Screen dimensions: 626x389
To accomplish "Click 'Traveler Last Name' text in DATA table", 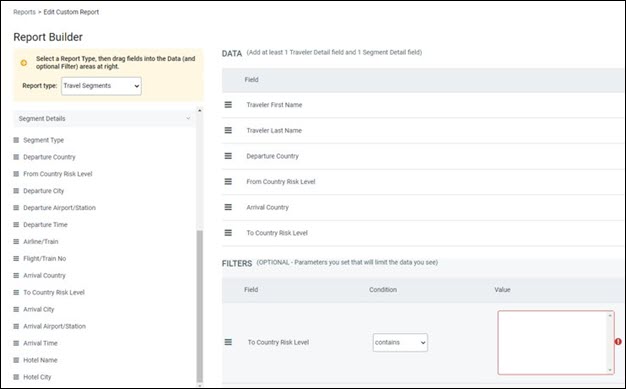I will [274, 130].
